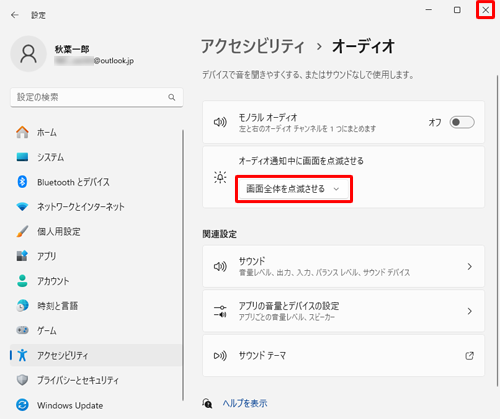
Task: Open Bluetooth とデバイス category
Action: [96, 182]
